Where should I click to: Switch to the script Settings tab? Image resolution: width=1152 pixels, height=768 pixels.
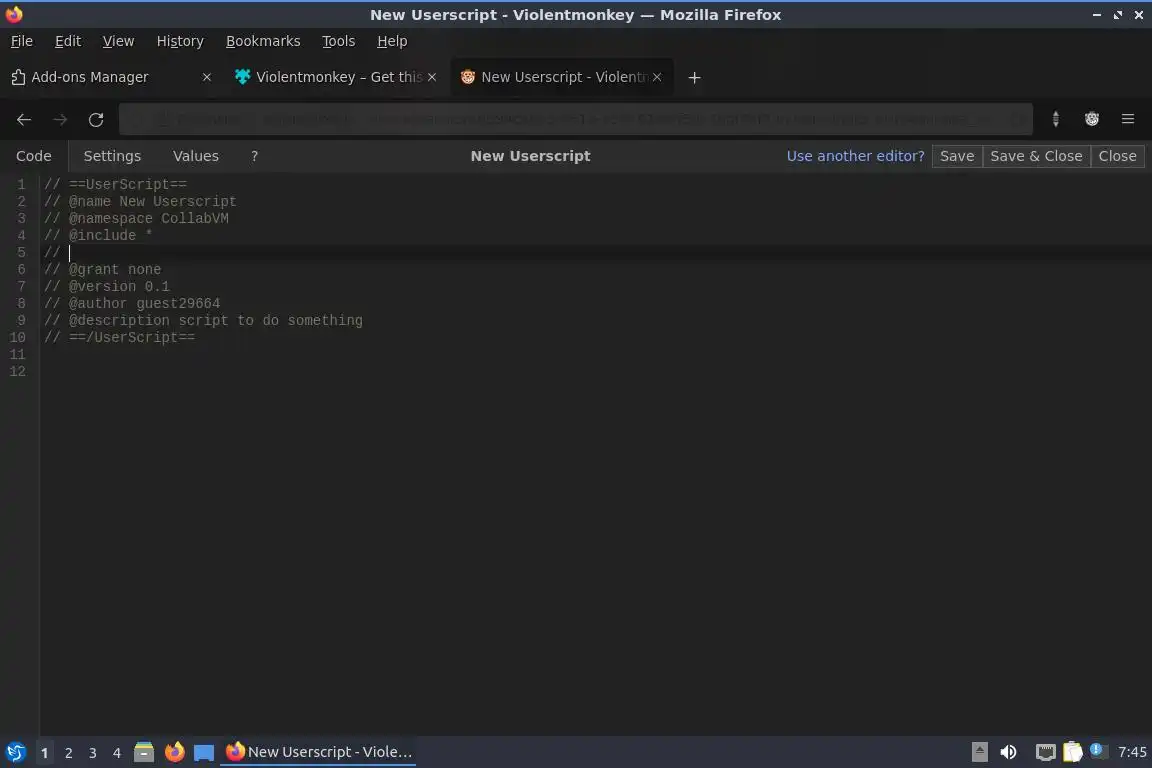(112, 156)
